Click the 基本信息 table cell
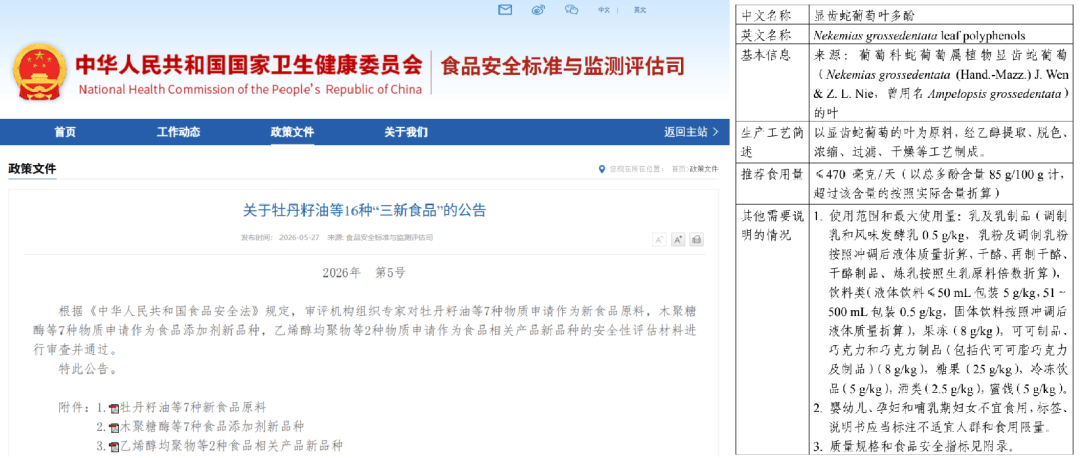1080x458 pixels. pyautogui.click(x=773, y=83)
